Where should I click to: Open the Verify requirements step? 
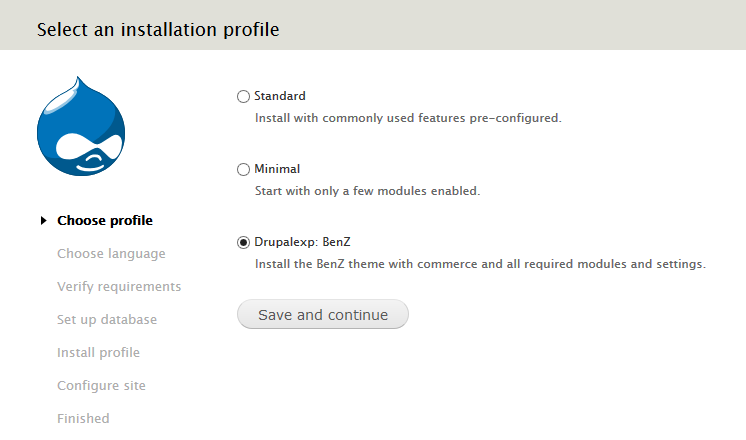pyautogui.click(x=119, y=287)
